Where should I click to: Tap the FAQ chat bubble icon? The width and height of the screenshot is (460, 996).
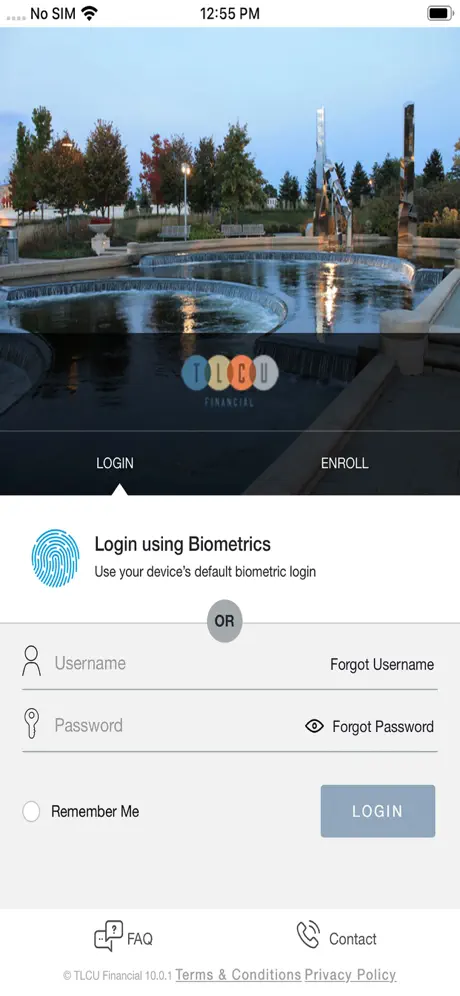(x=108, y=936)
